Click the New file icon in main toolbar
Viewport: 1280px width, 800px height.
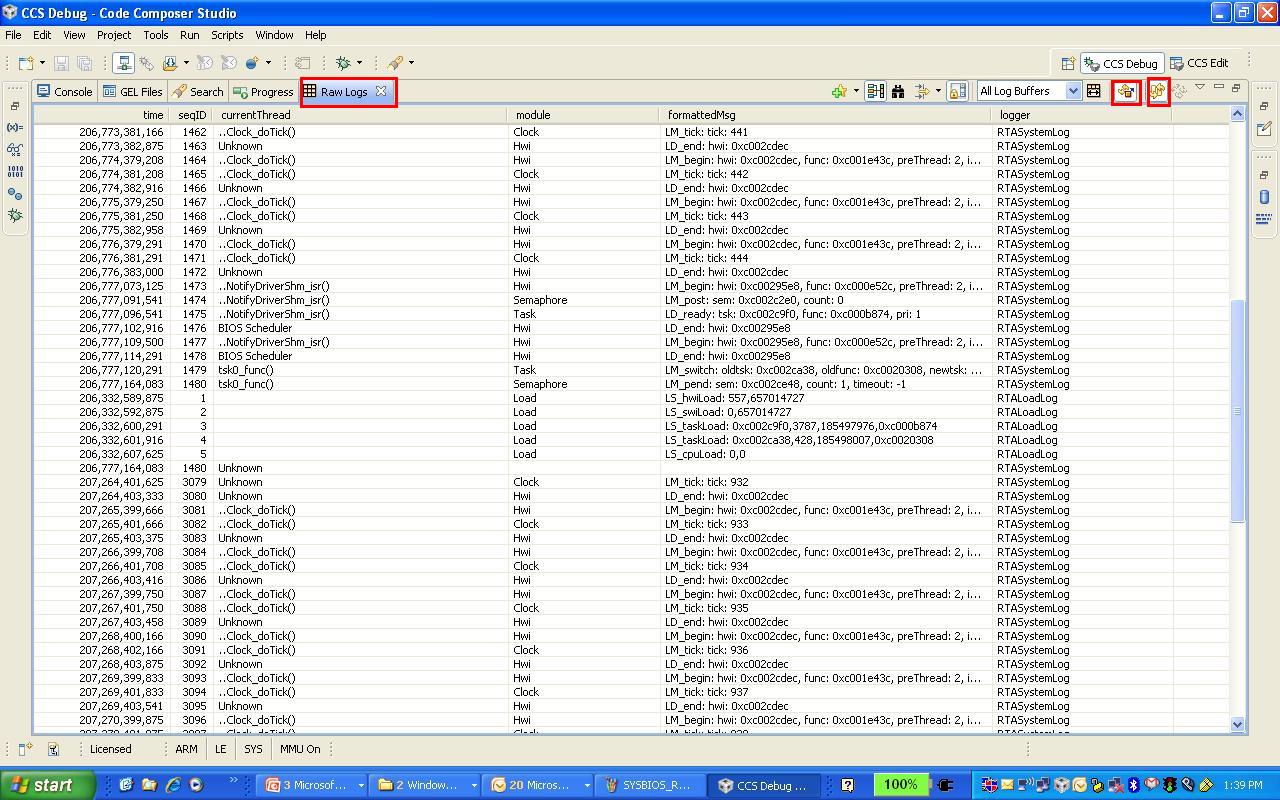26,63
